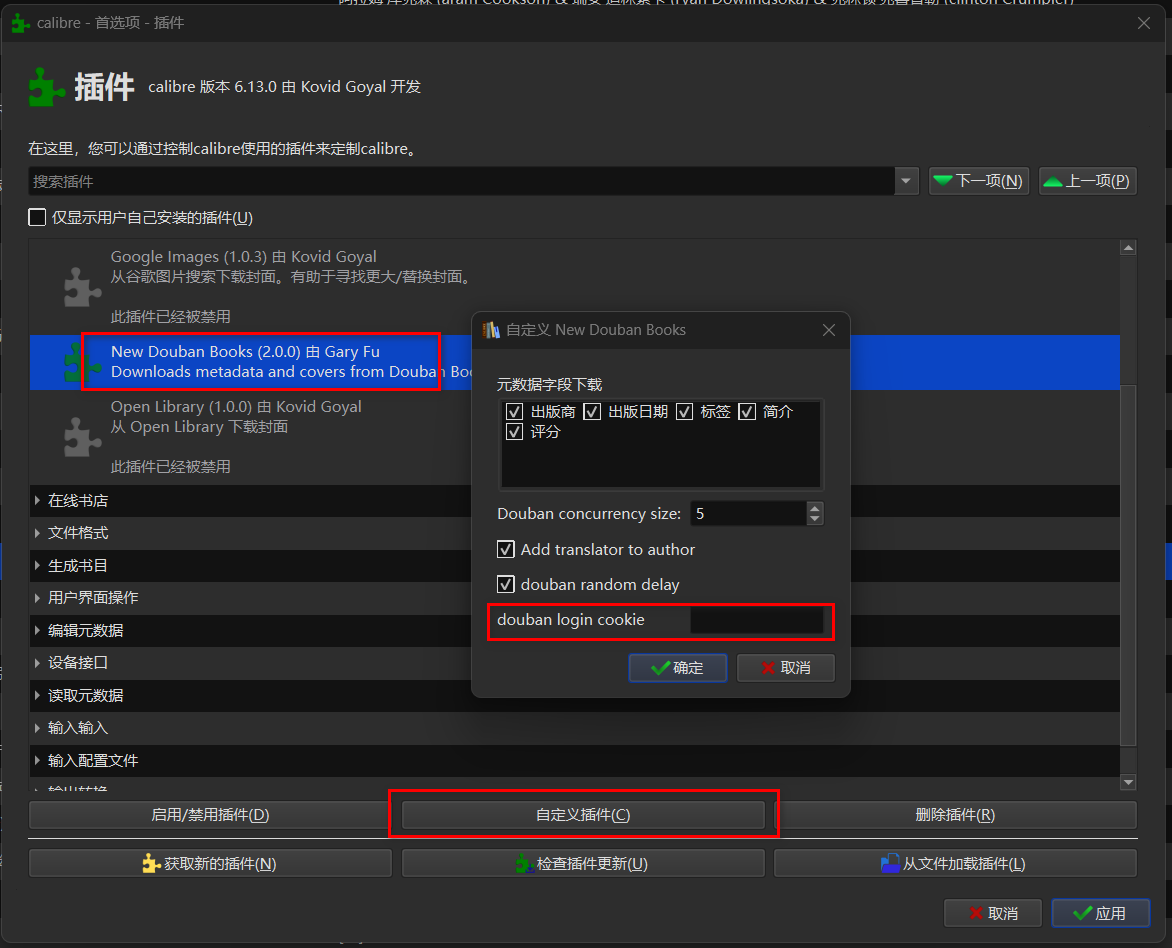The height and width of the screenshot is (948, 1172).
Task: Click plugin list scrollbar up arrow
Action: click(1129, 247)
